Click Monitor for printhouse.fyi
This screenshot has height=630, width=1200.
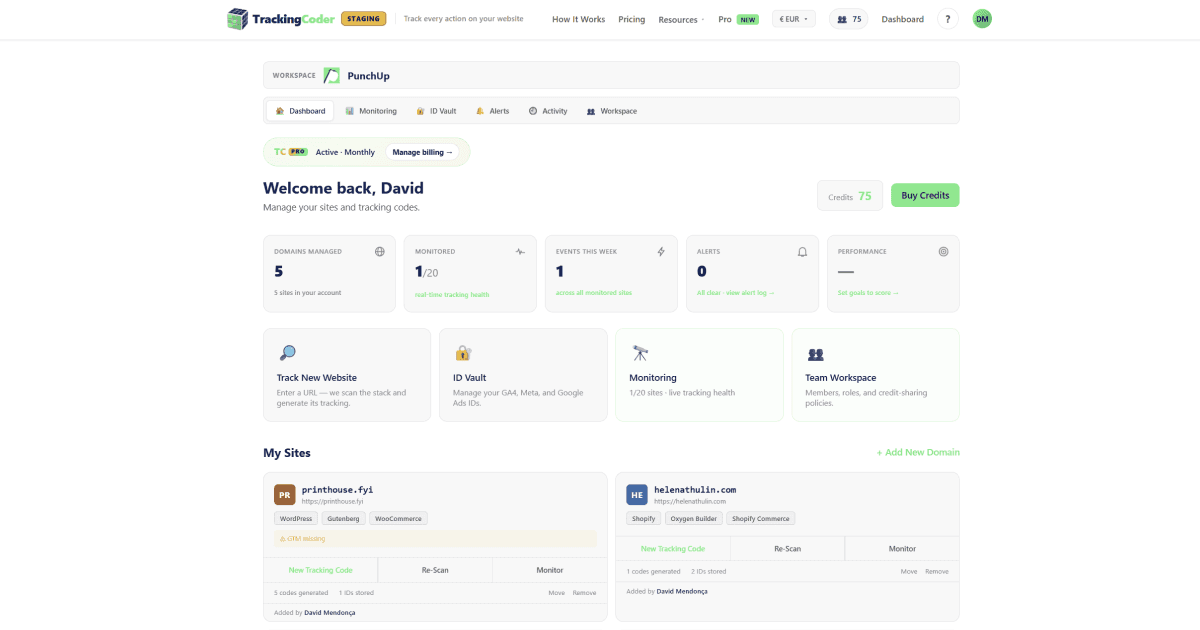tap(550, 570)
